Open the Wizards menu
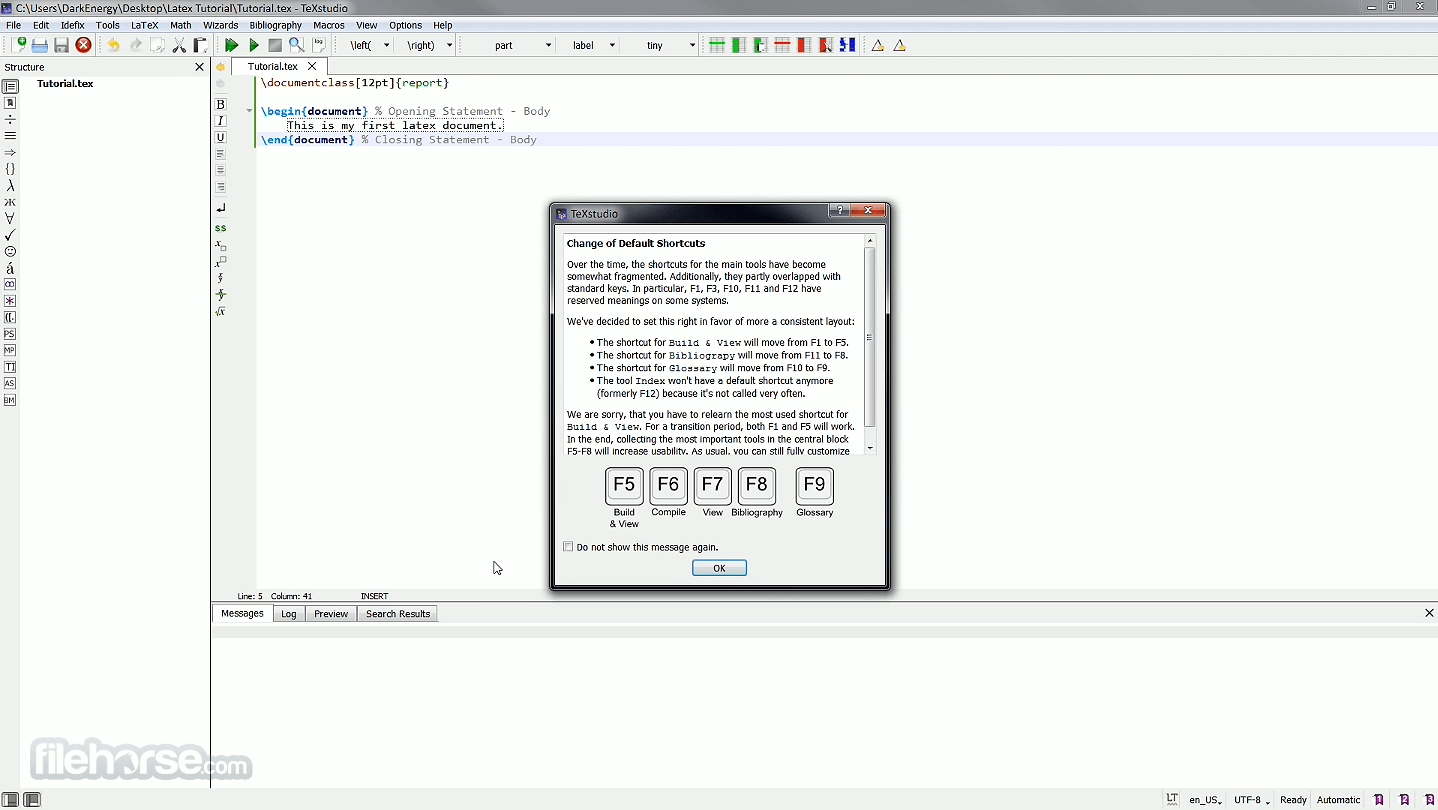1438x810 pixels. (220, 25)
